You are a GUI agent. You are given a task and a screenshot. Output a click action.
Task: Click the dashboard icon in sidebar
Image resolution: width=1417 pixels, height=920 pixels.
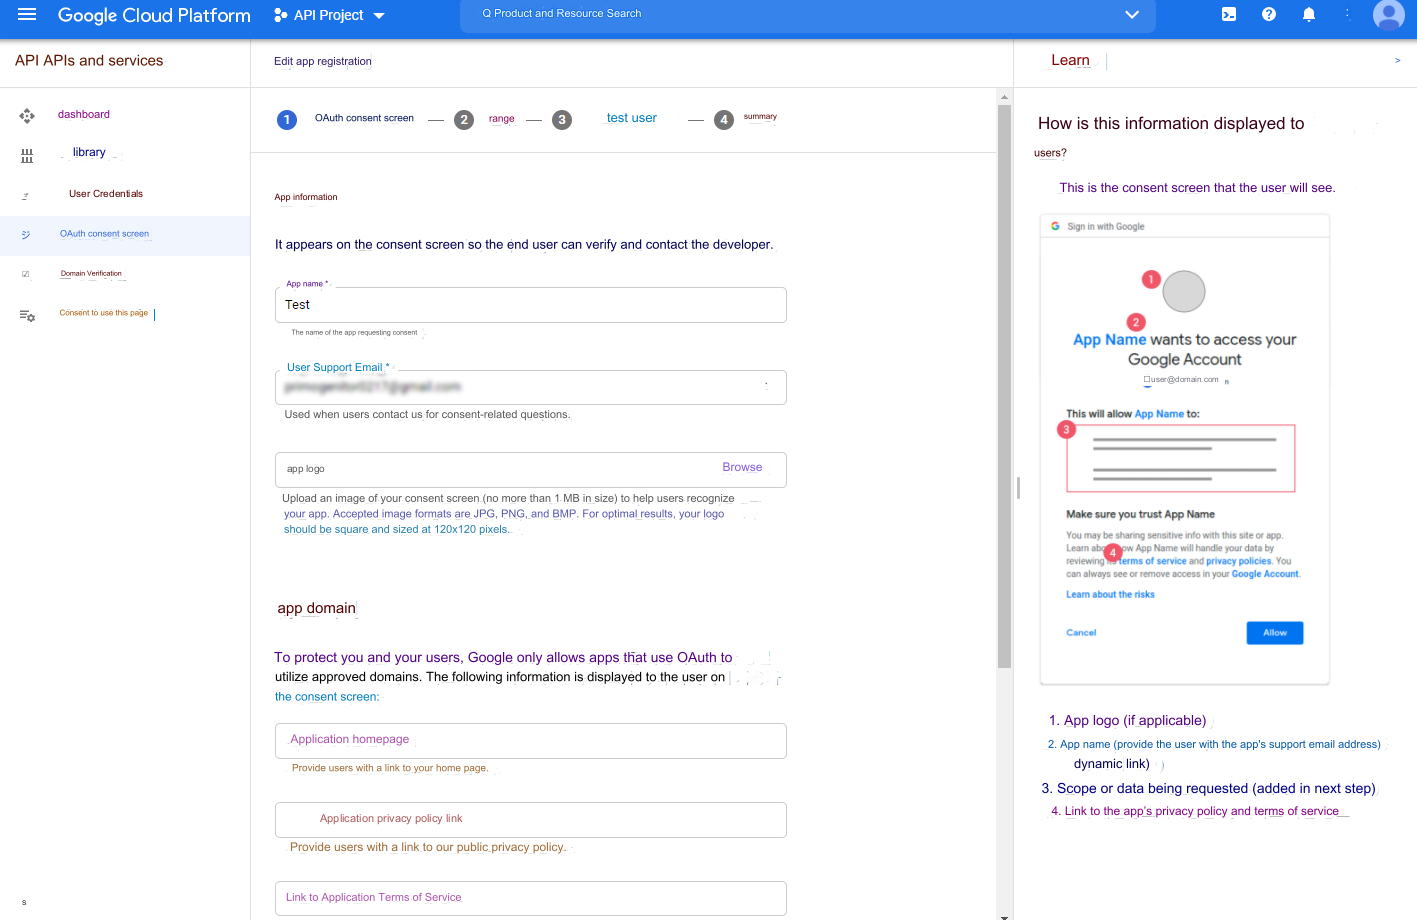click(x=27, y=116)
